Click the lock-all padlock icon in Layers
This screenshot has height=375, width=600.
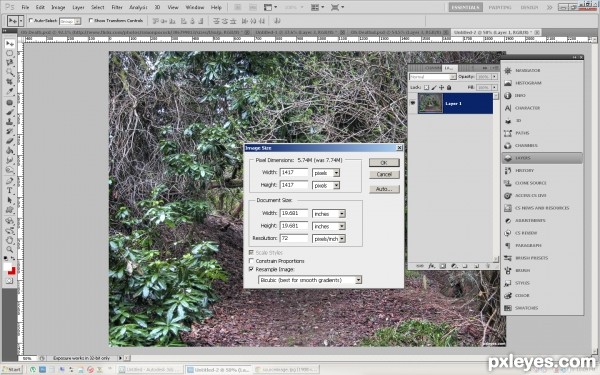click(x=449, y=88)
